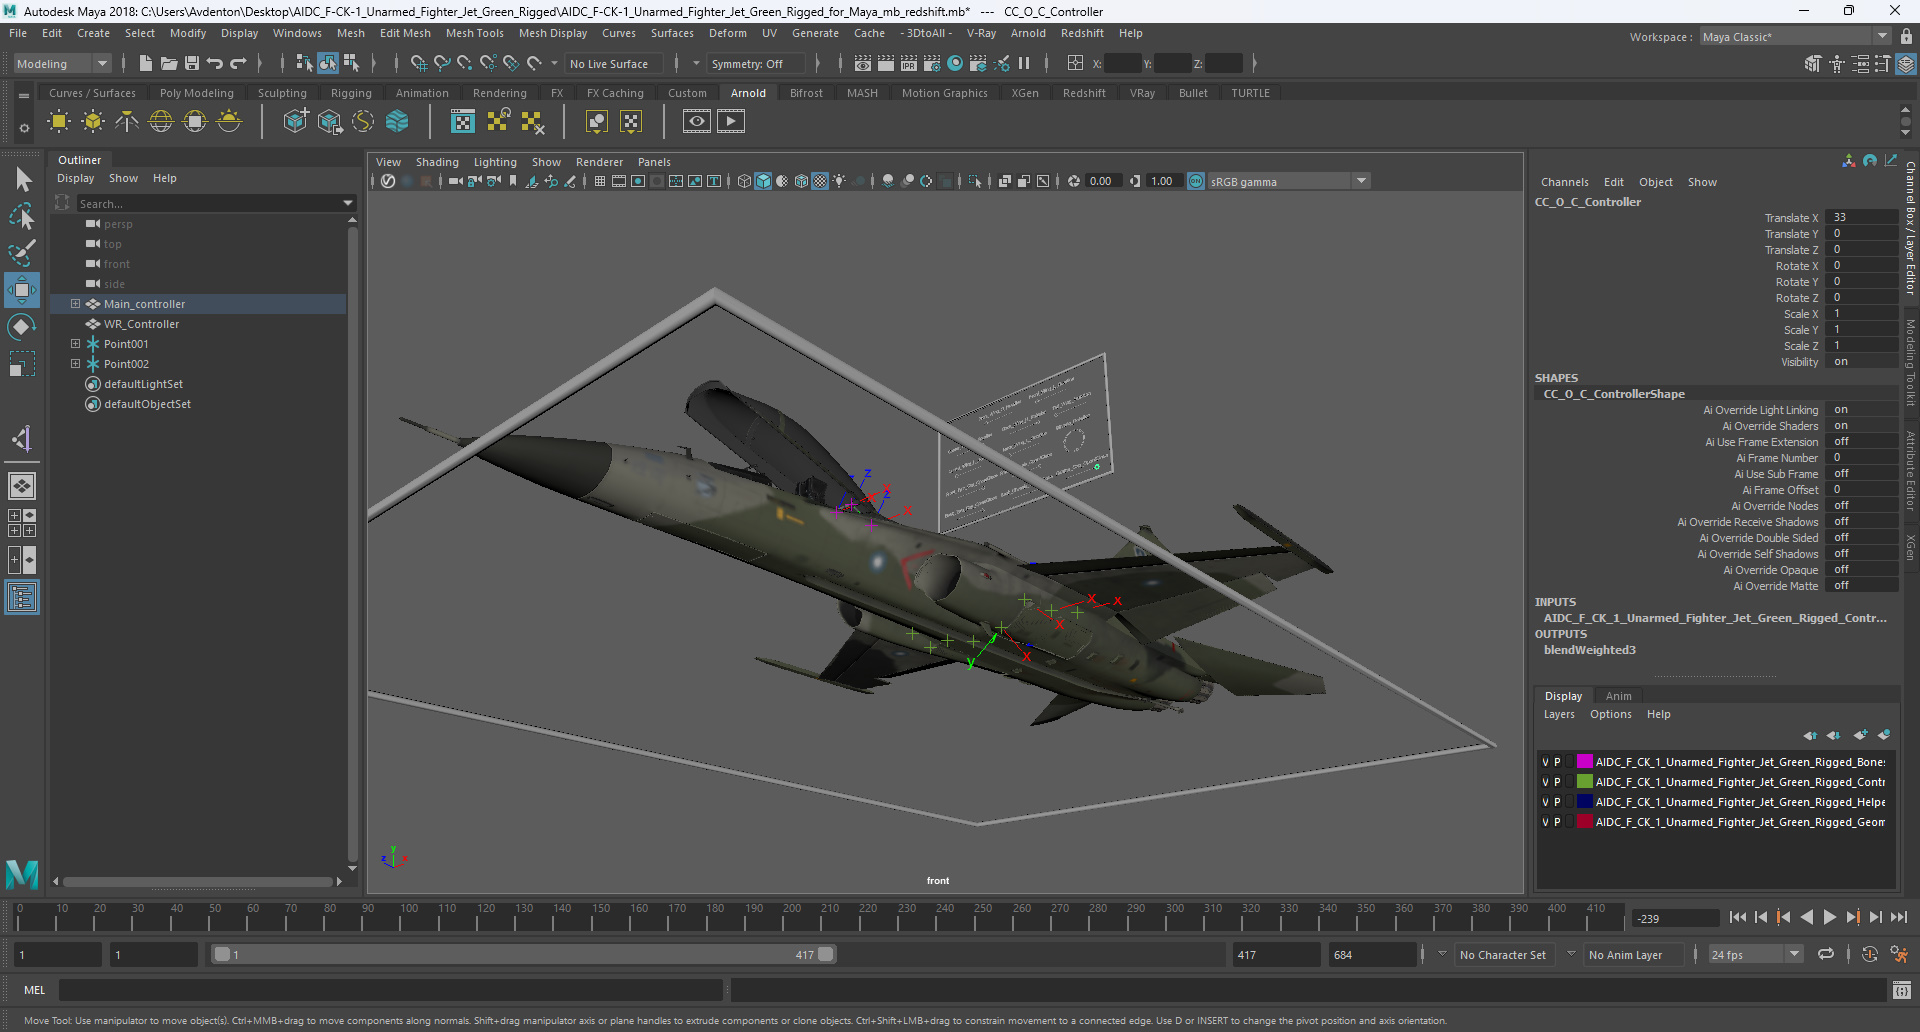This screenshot has width=1920, height=1032.
Task: Open the Arnold RenderView play icon
Action: tap(731, 122)
